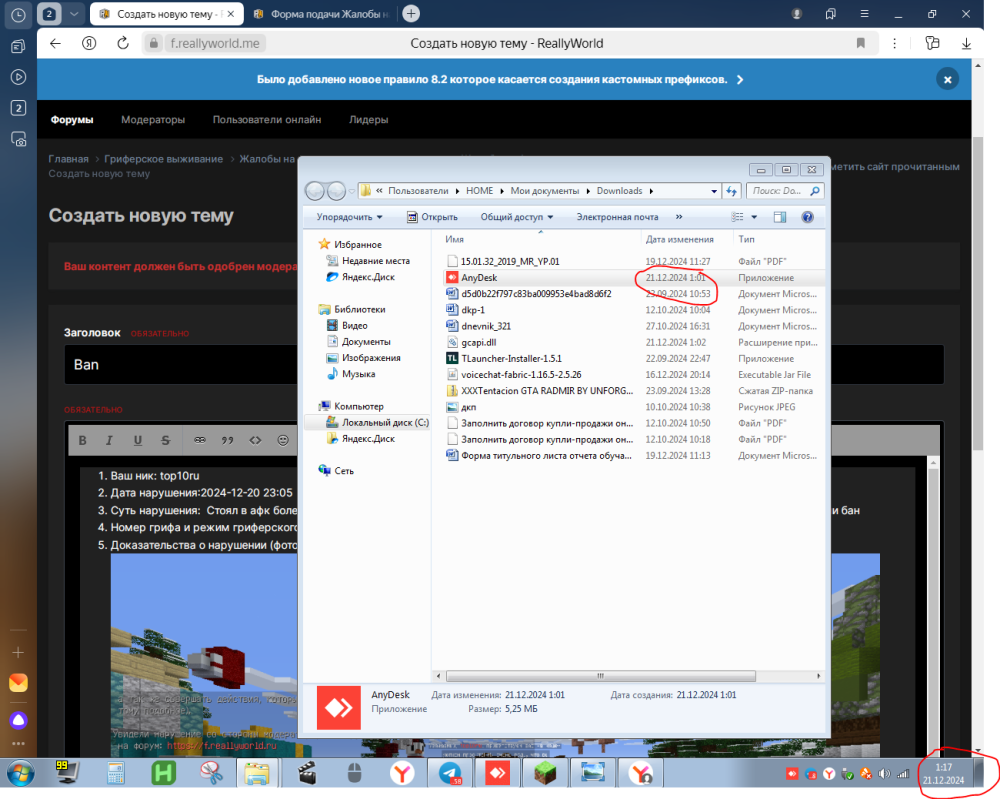Refresh the Explorer folder path
Viewport: 1000px width, 799px height.
[732, 191]
